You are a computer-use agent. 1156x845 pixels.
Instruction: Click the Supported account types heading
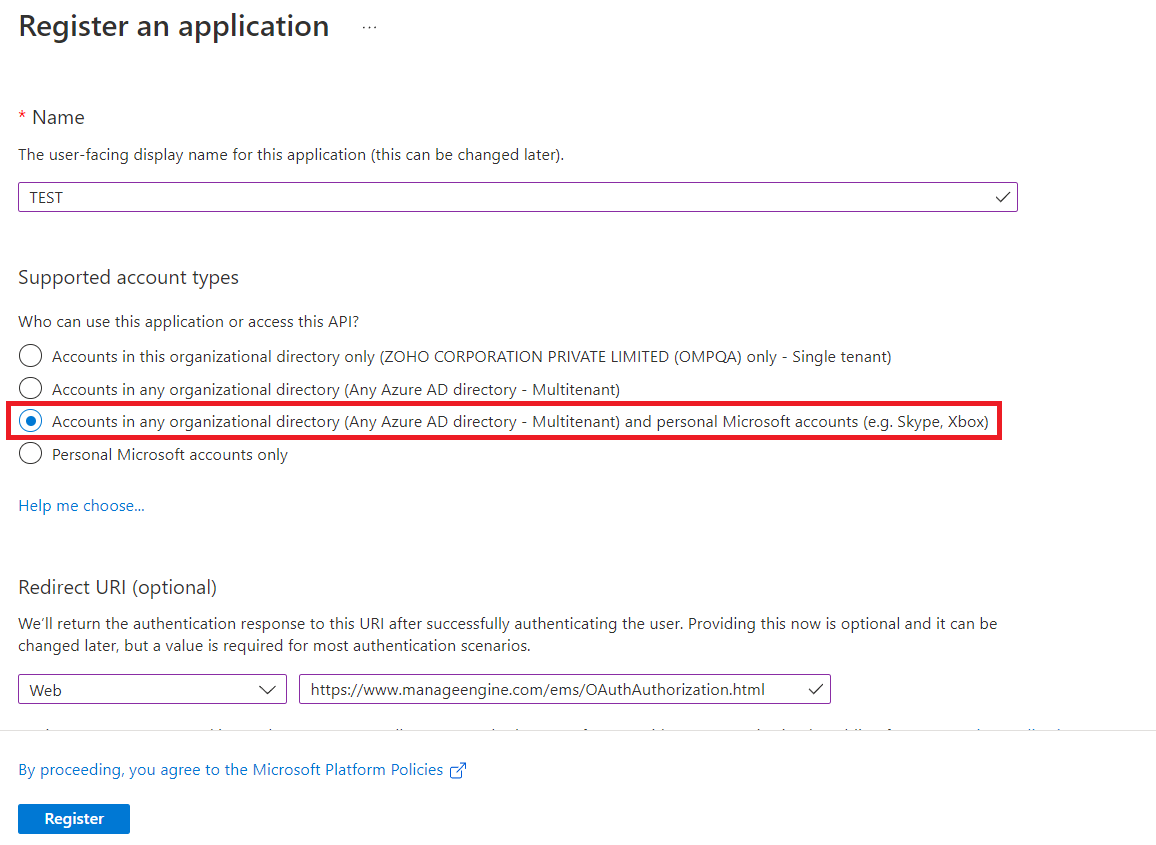[128, 277]
